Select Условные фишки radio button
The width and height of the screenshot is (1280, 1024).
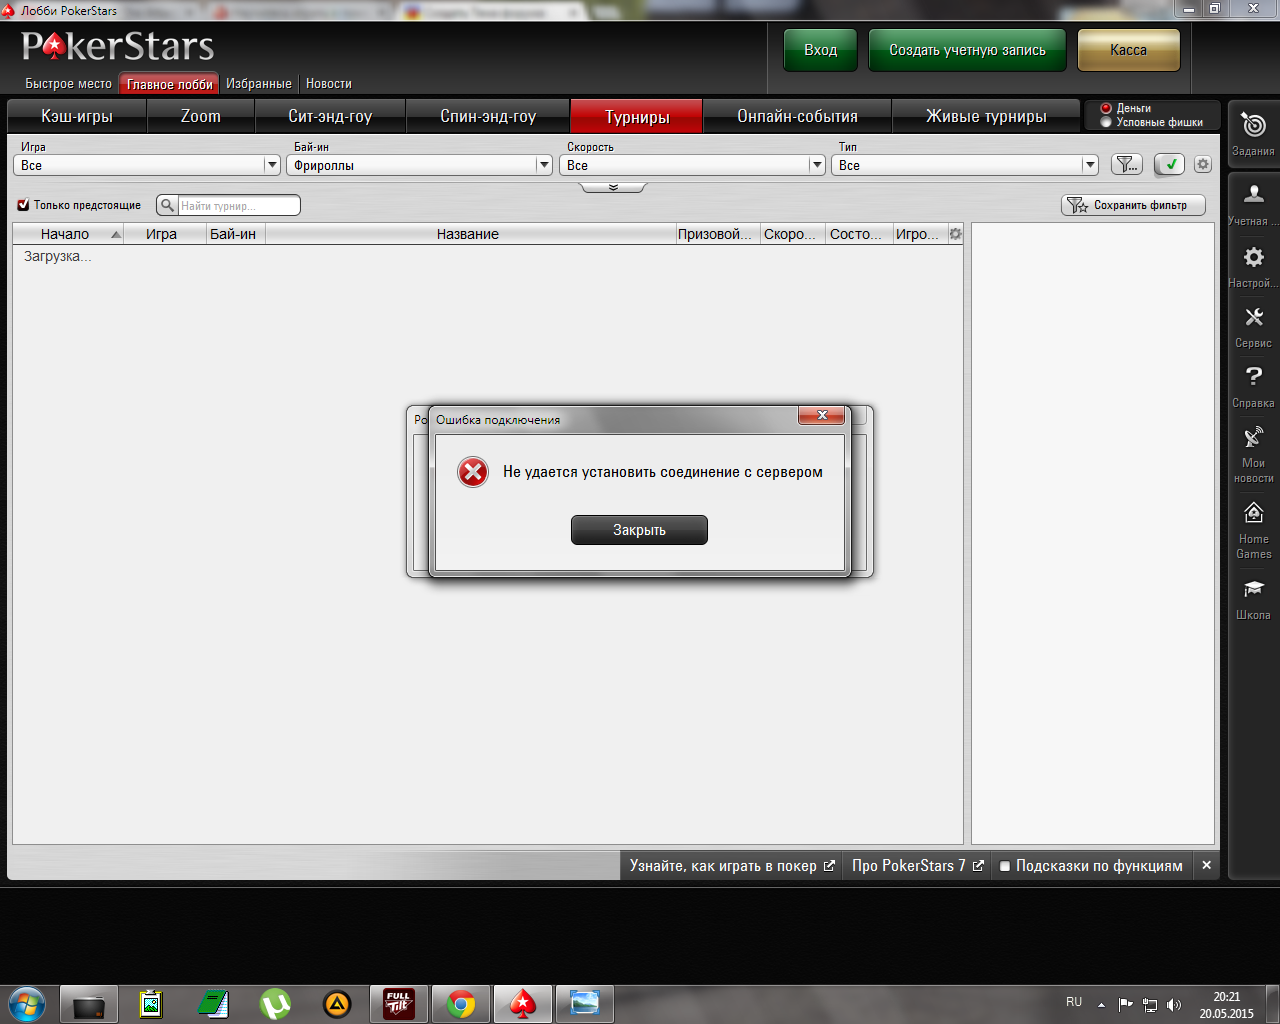(x=1106, y=122)
